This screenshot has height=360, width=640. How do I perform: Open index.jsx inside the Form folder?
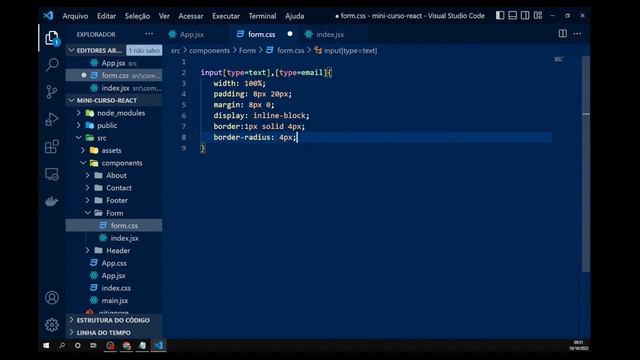(x=114, y=238)
